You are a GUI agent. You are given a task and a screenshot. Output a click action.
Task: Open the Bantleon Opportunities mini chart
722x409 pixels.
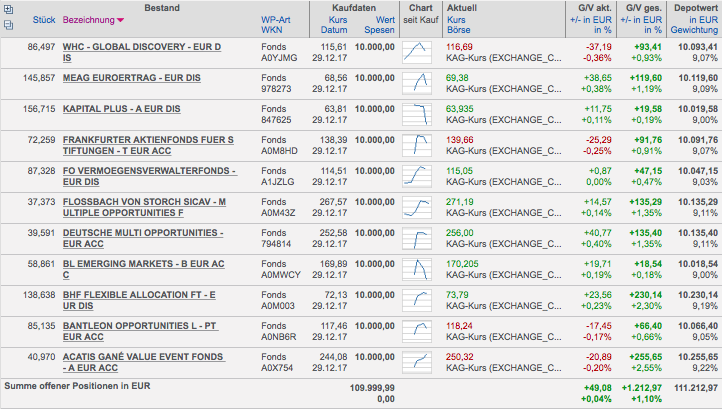tap(417, 331)
